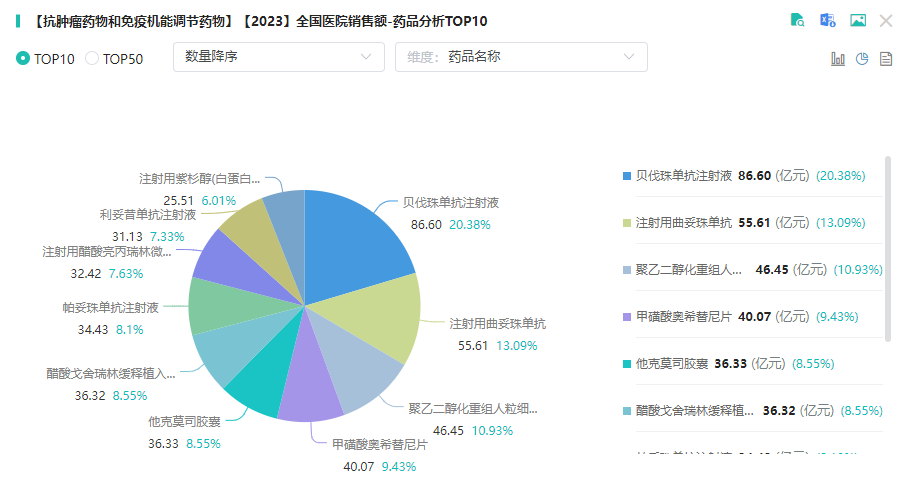907x479 pixels.
Task: Click the document search icon
Action: pyautogui.click(x=797, y=21)
